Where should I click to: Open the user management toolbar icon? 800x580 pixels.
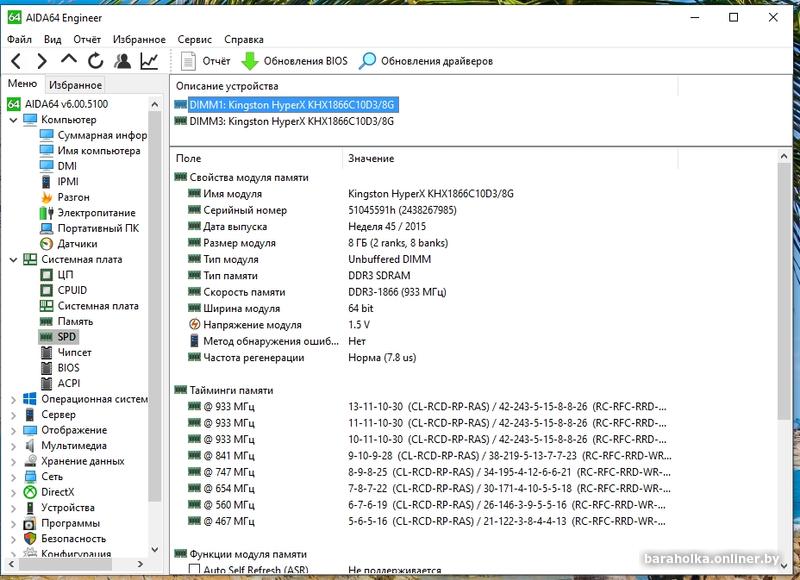(122, 61)
